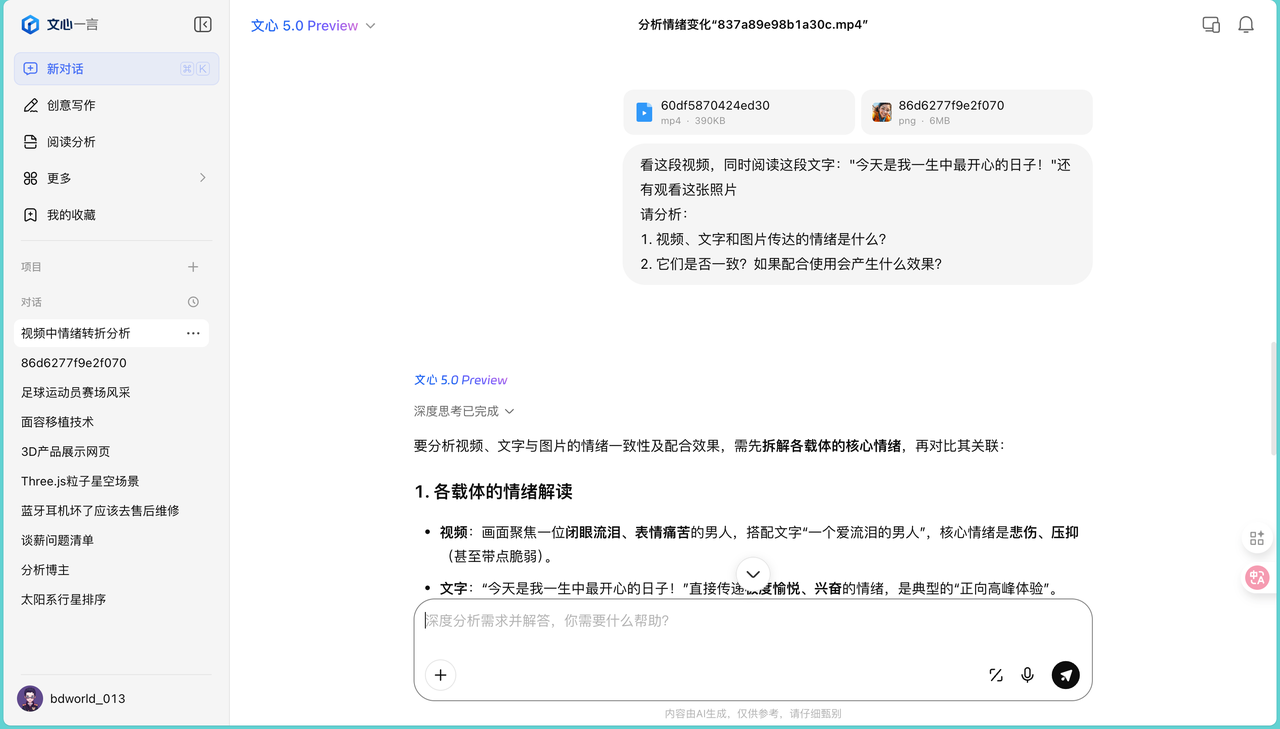Click the scroll-to-bottom chevron over the chat
The image size is (1280, 729).
[x=752, y=573]
